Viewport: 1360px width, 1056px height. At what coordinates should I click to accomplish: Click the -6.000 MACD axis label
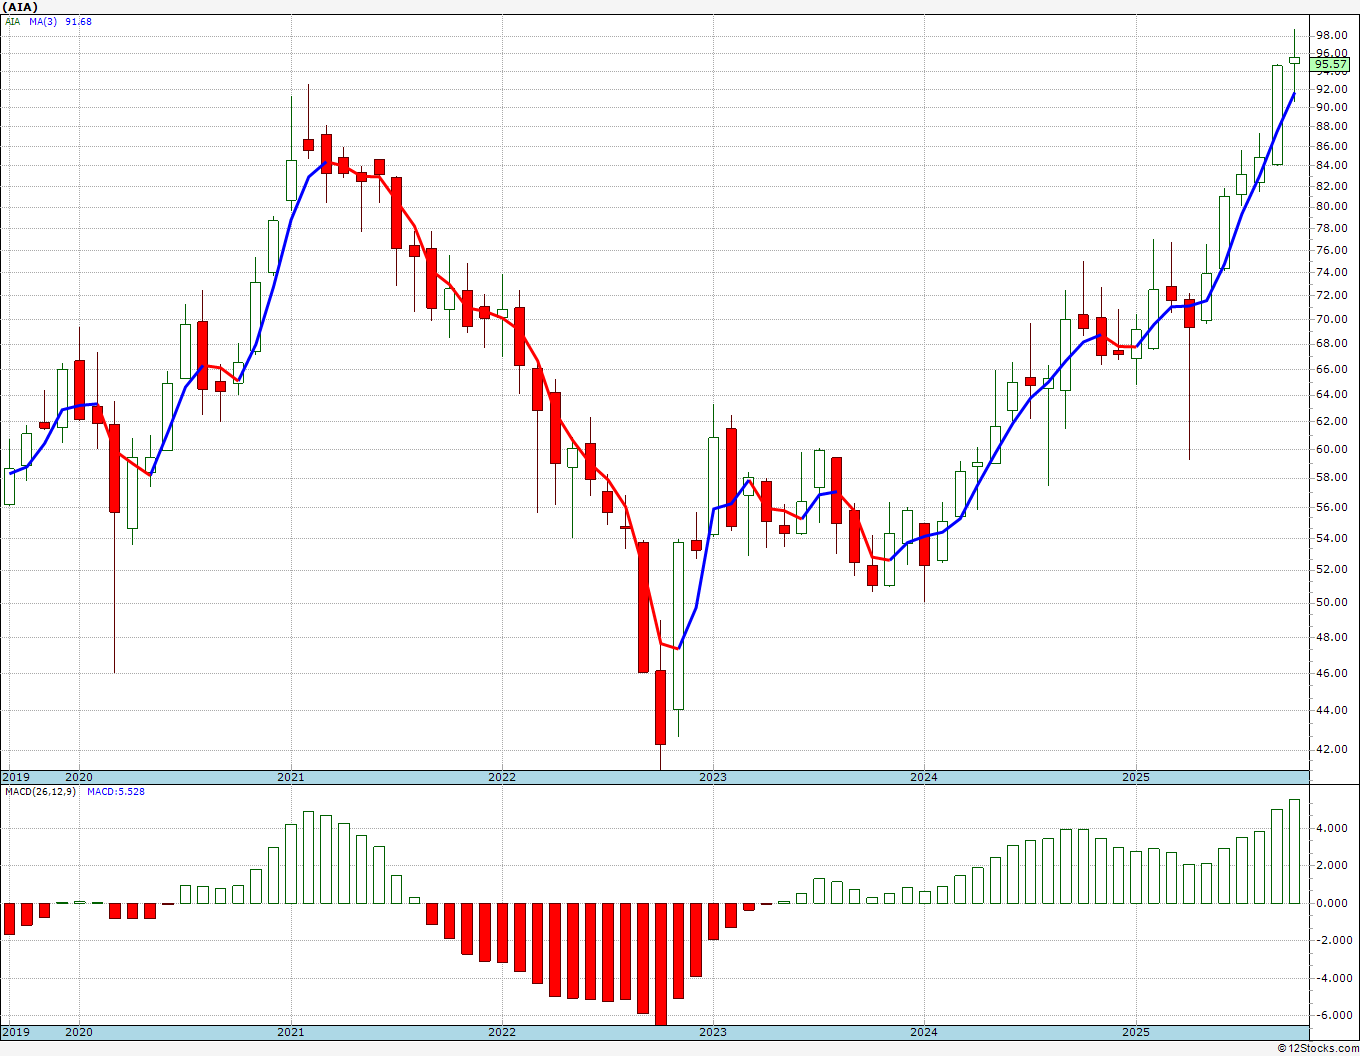point(1331,1015)
